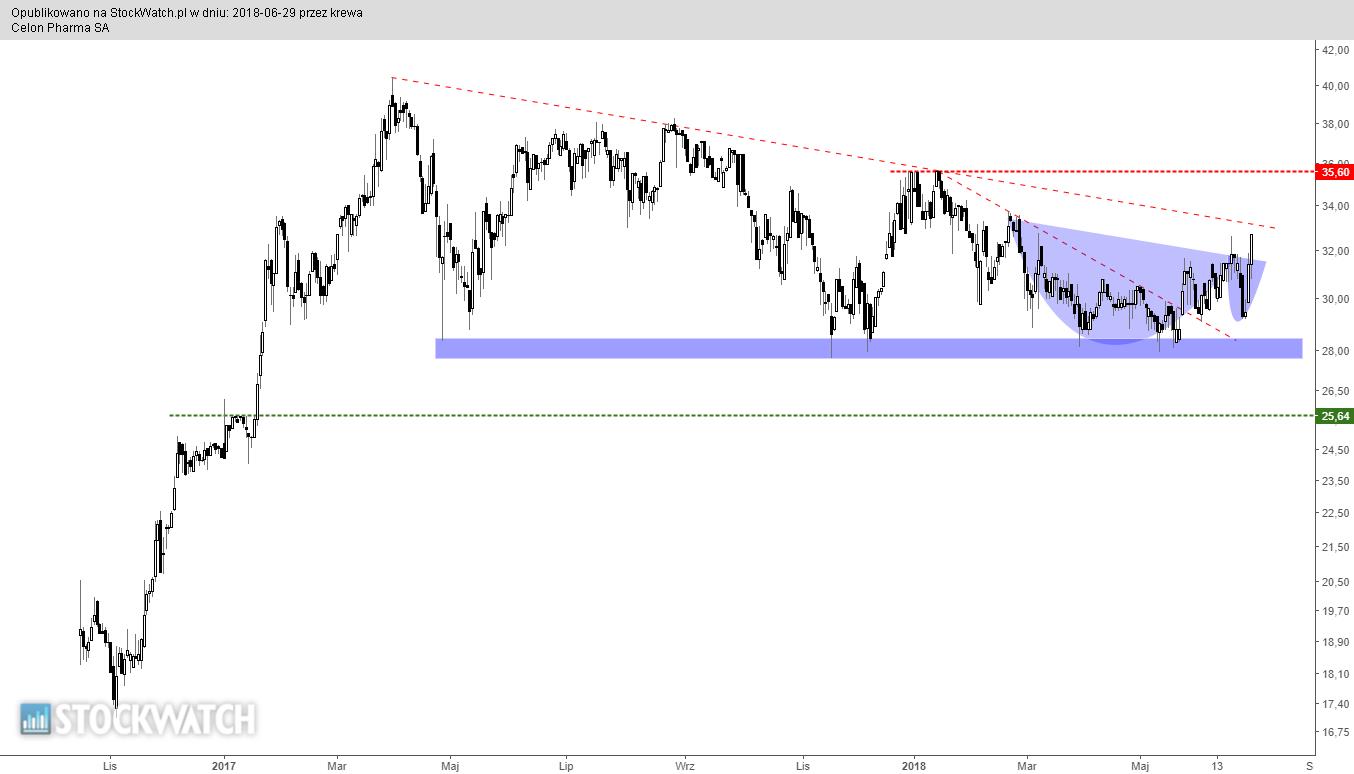Click the 24,50 price axis label
Image resolution: width=1354 pixels, height=774 pixels.
coord(1335,450)
